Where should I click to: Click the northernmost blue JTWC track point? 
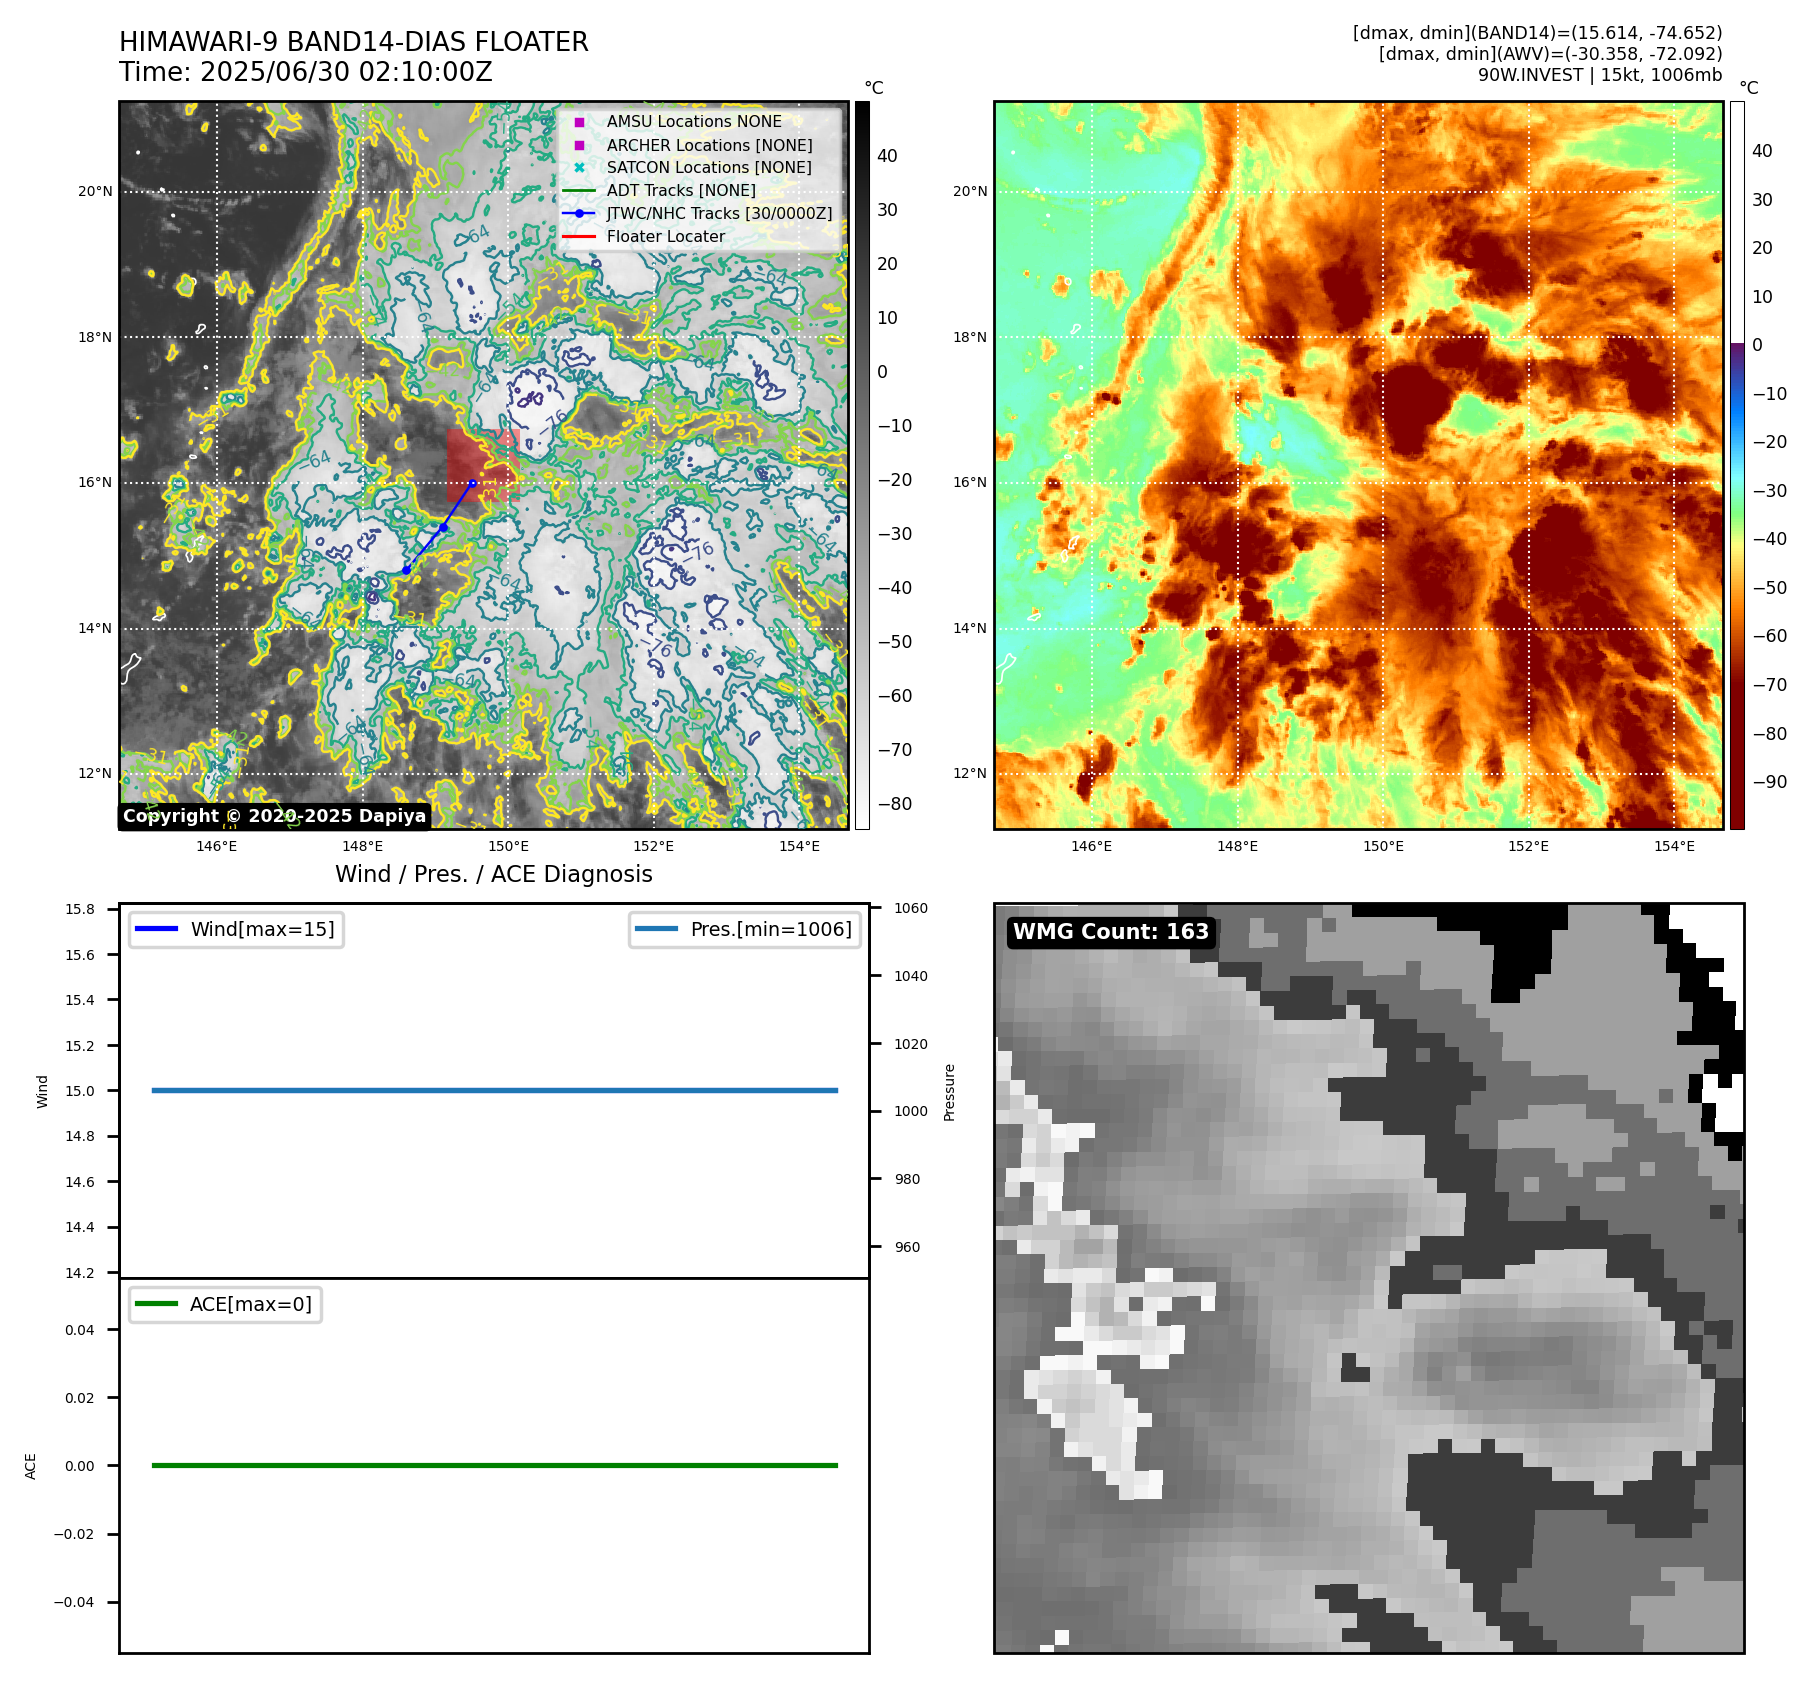(x=473, y=483)
